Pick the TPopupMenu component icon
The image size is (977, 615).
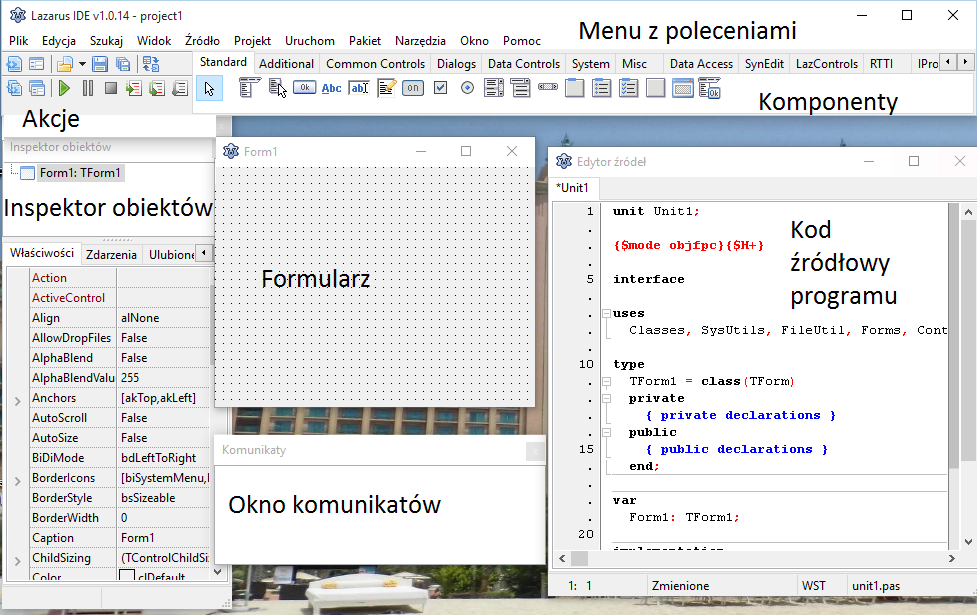pyautogui.click(x=277, y=88)
